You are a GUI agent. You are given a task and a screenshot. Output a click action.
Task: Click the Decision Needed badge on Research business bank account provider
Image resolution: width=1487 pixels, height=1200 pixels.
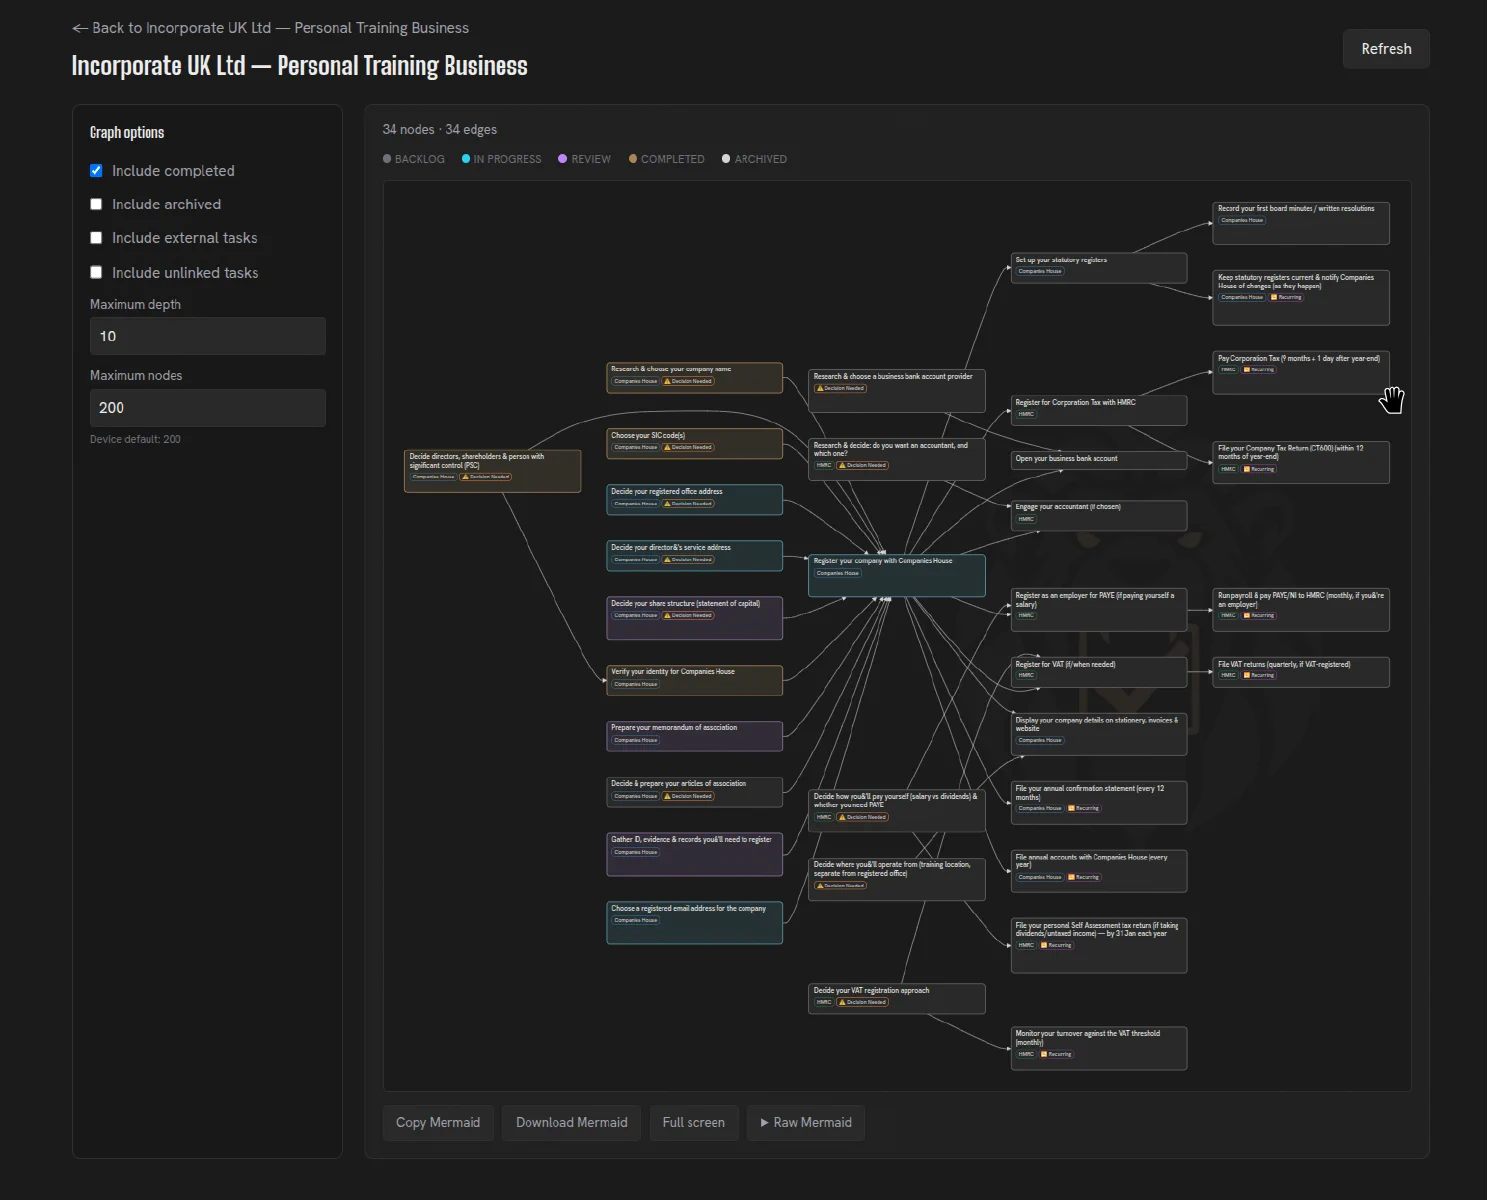tap(840, 388)
